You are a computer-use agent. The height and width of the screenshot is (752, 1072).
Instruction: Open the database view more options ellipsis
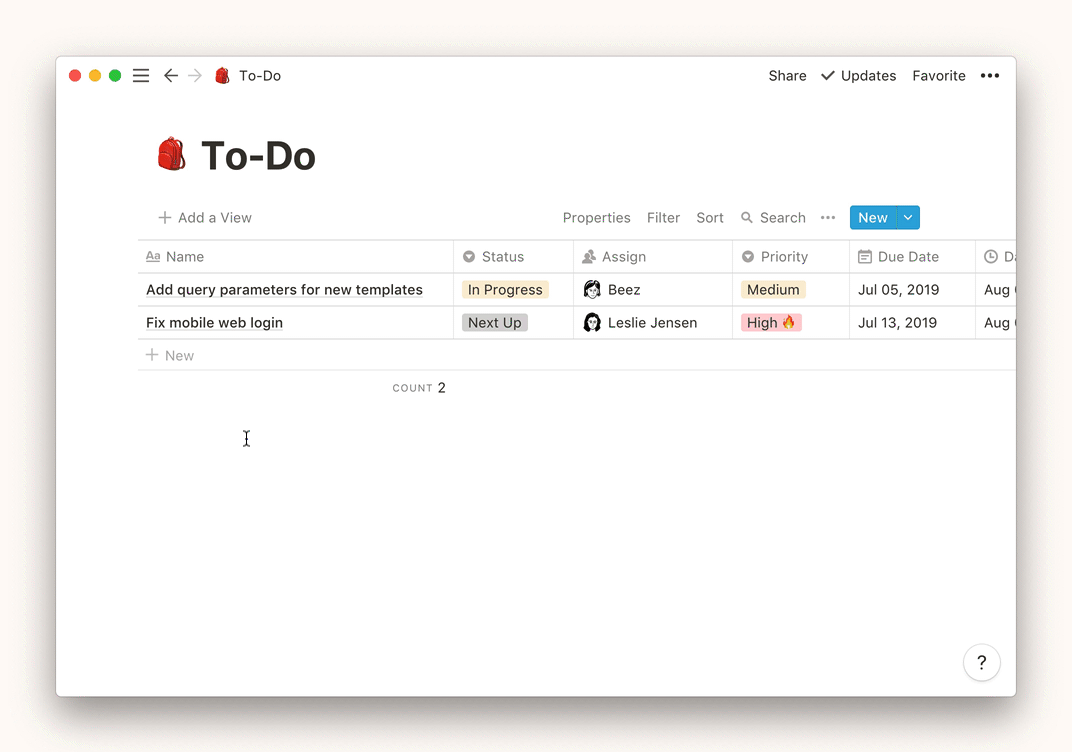(828, 218)
